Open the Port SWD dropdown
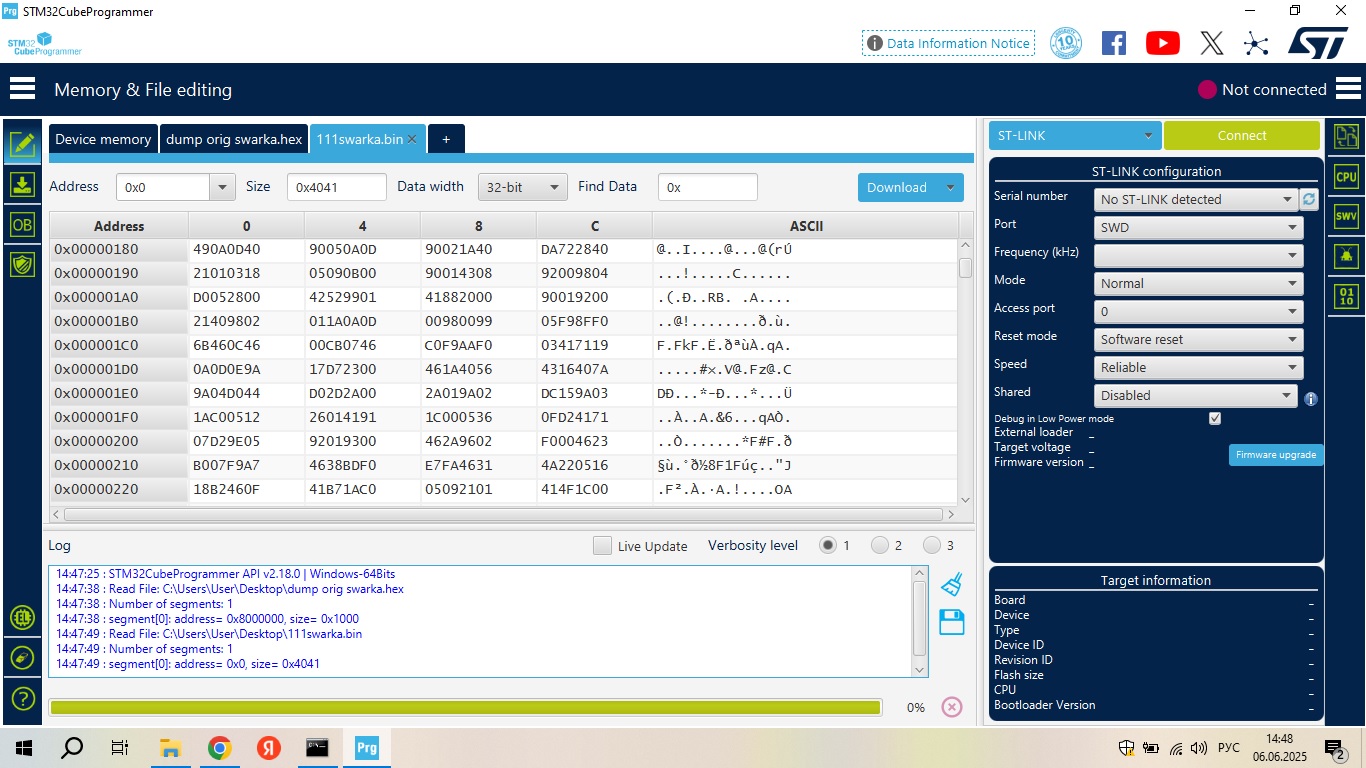Image resolution: width=1366 pixels, height=768 pixels. click(1199, 227)
